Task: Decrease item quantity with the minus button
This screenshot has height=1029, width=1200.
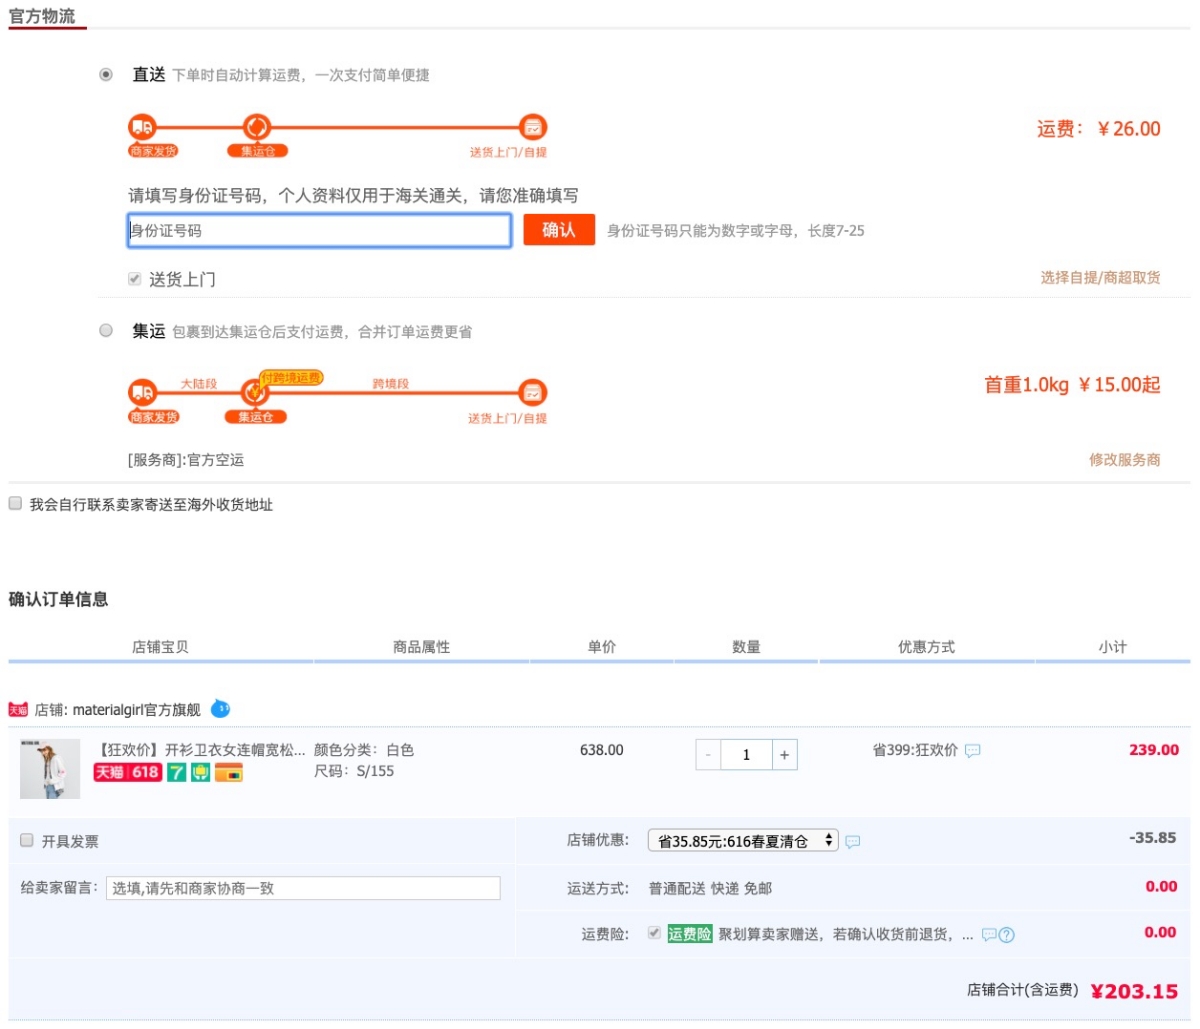Action: click(x=708, y=755)
